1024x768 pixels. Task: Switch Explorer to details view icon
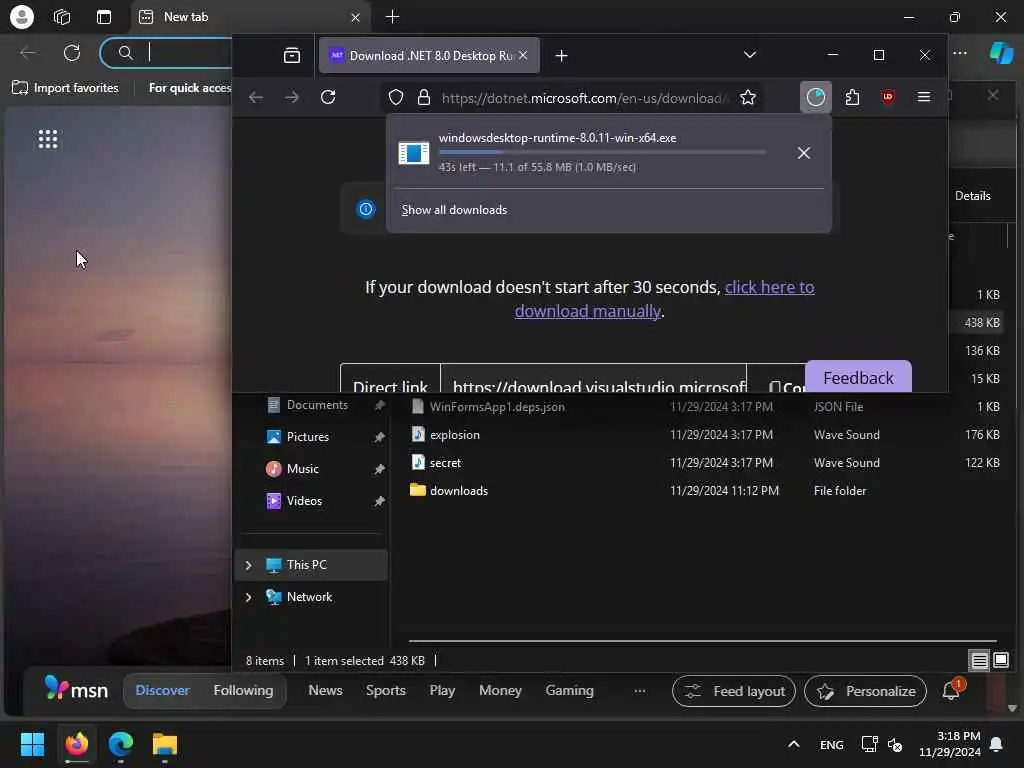click(x=980, y=661)
